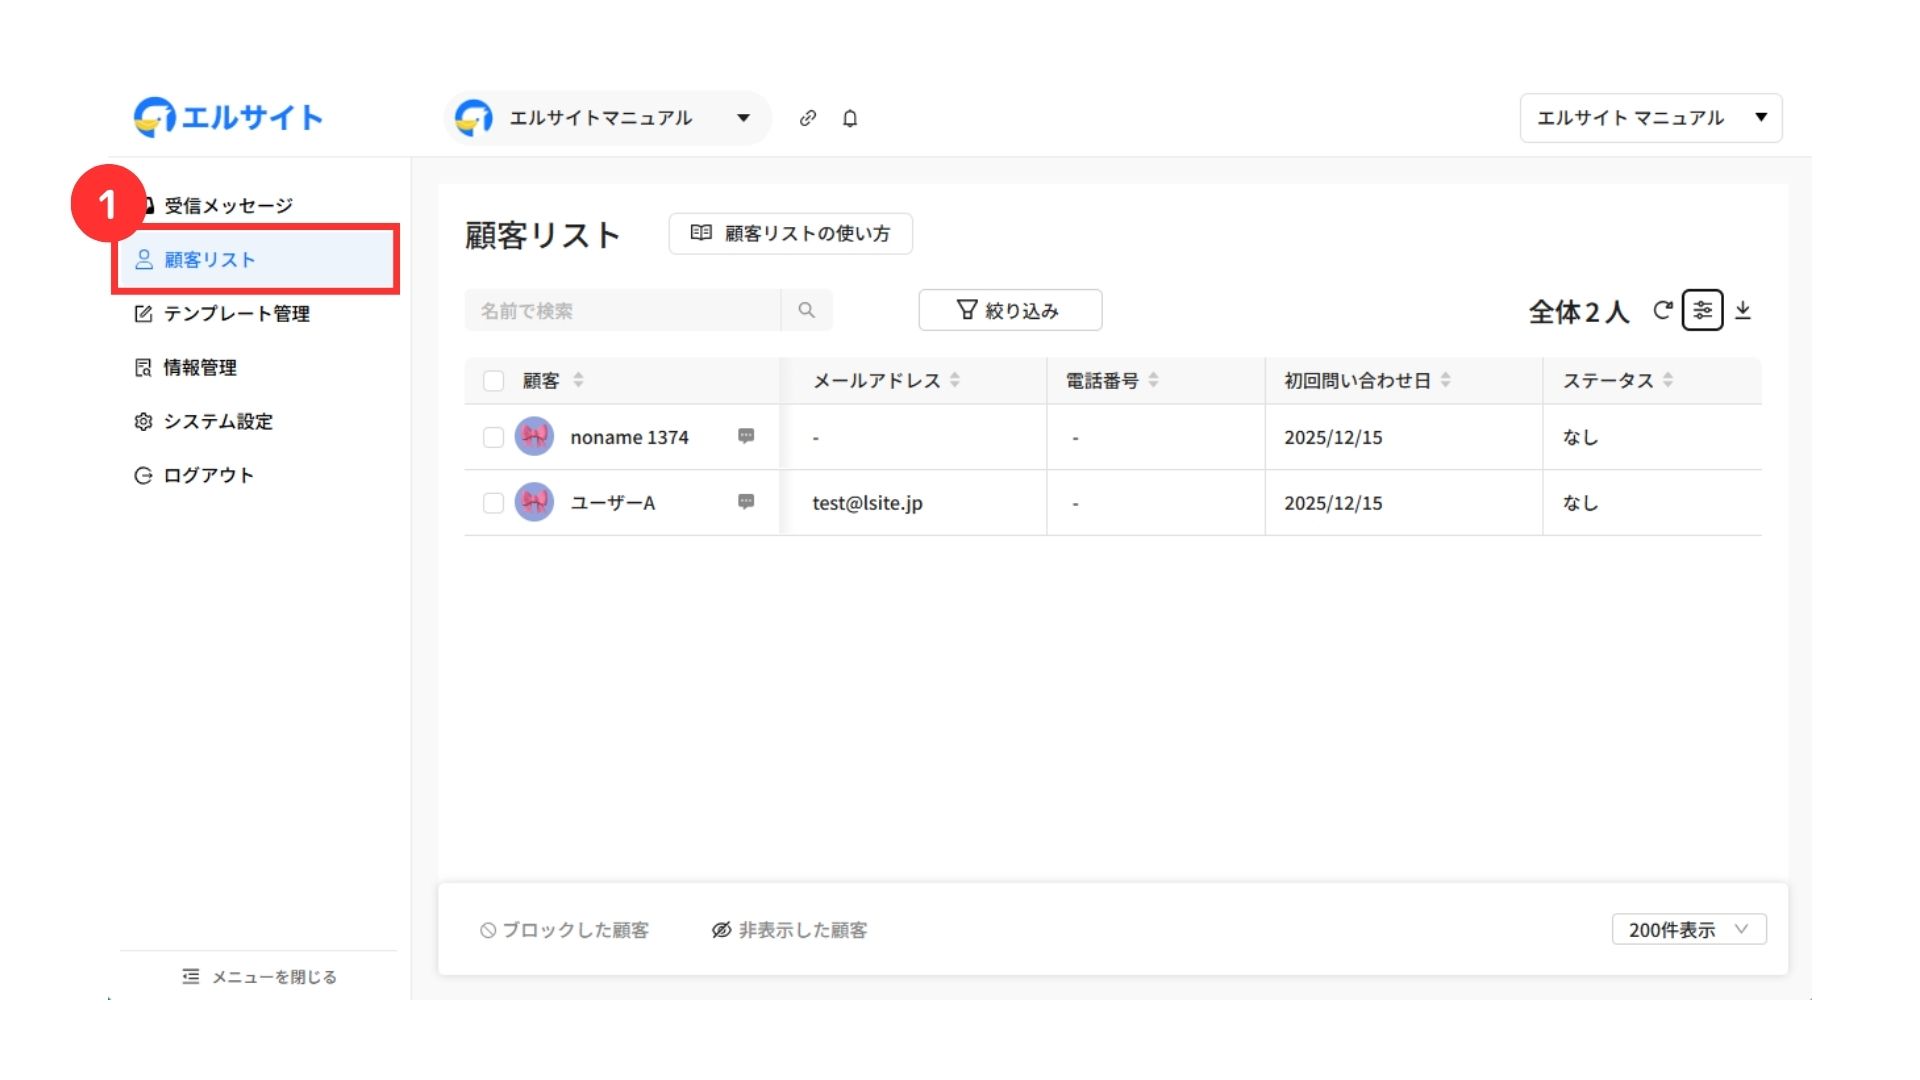Click the 絞り込み filter button
1920x1080 pixels.
[x=1010, y=310]
